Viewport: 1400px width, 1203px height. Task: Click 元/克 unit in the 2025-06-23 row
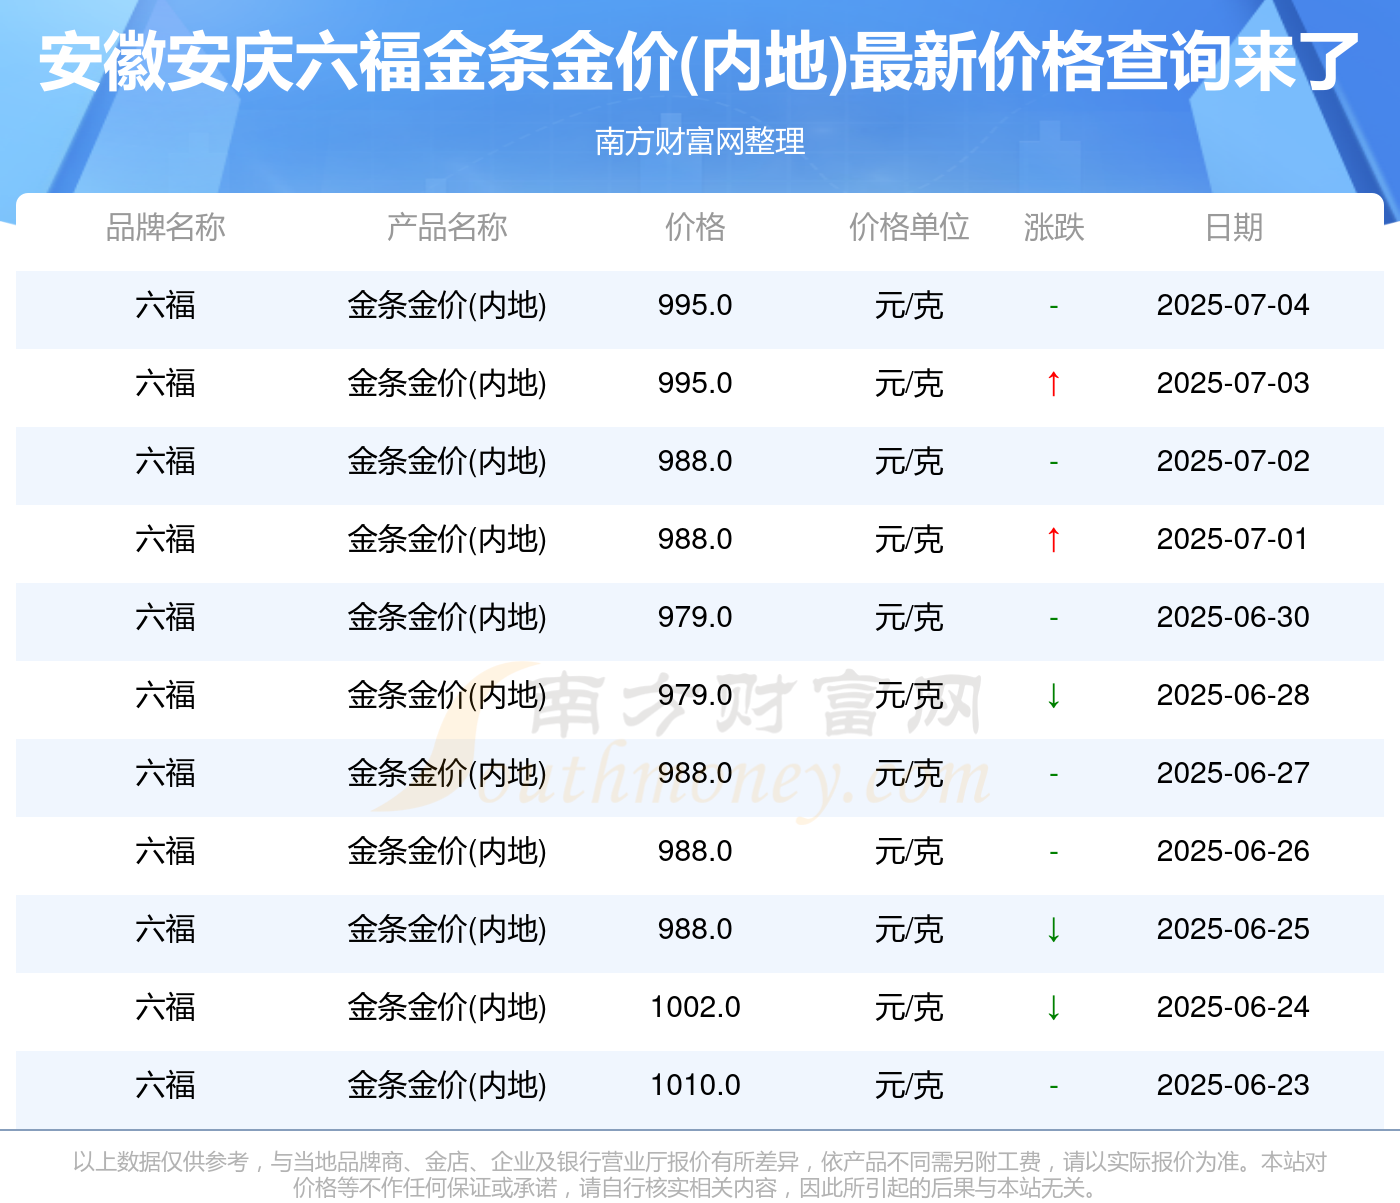pos(909,1085)
